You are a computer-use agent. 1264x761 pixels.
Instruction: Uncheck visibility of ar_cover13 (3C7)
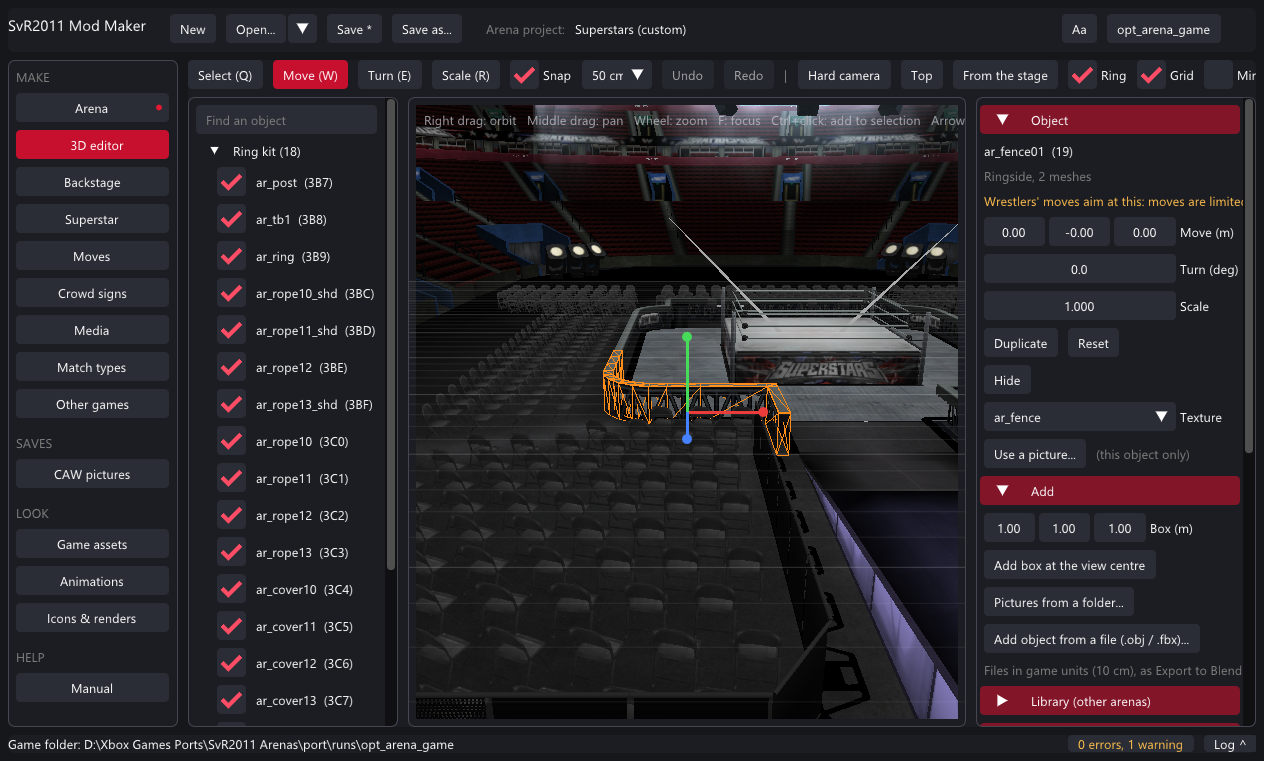pyautogui.click(x=231, y=701)
